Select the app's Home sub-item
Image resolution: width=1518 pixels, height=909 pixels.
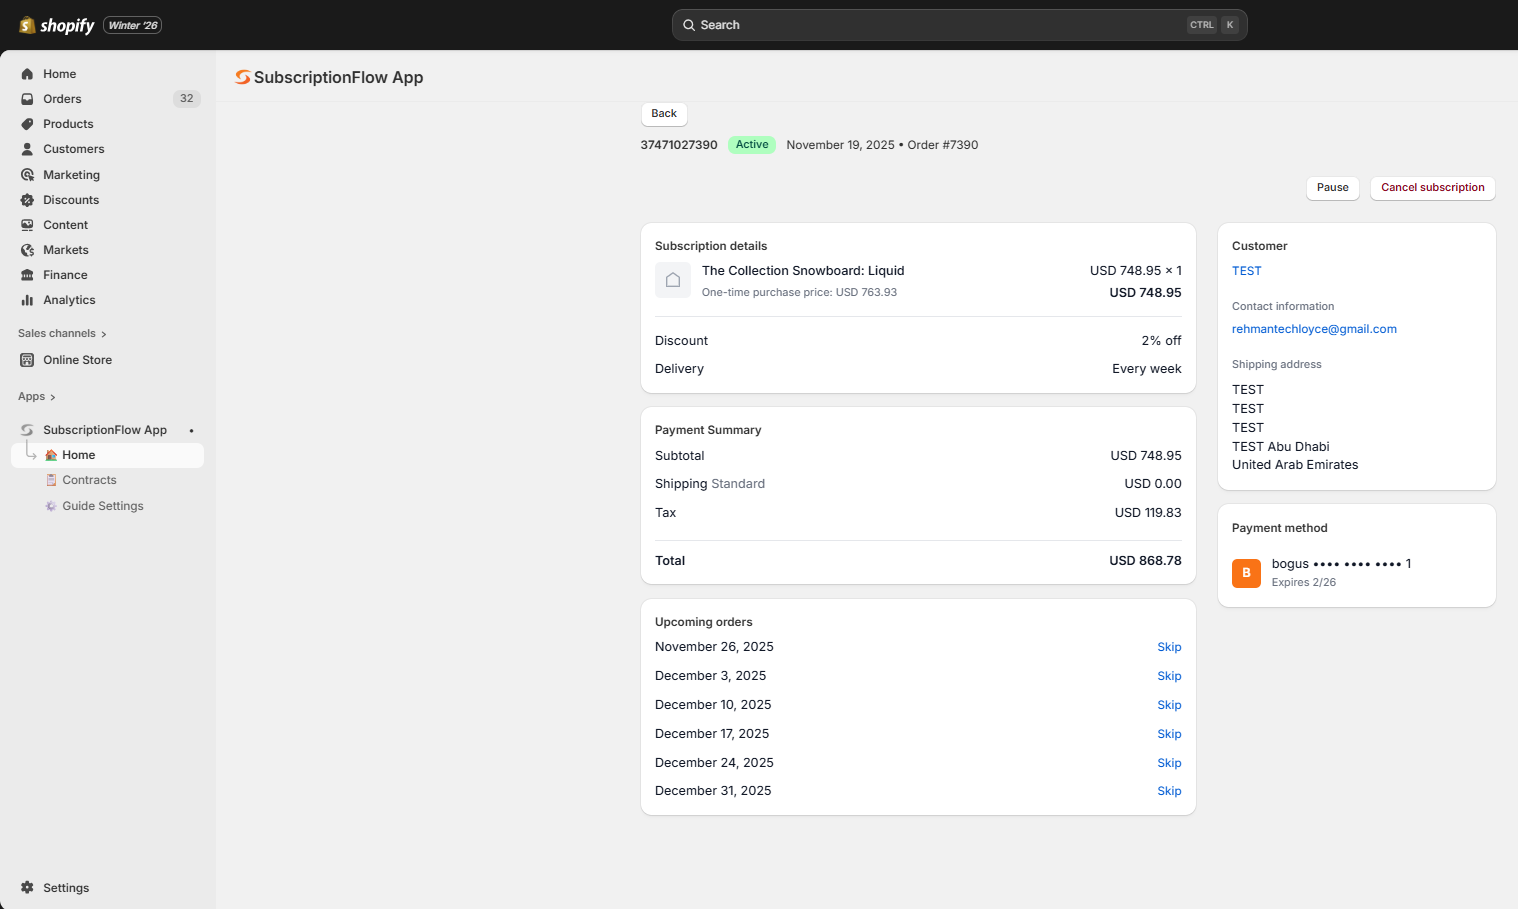coord(108,455)
